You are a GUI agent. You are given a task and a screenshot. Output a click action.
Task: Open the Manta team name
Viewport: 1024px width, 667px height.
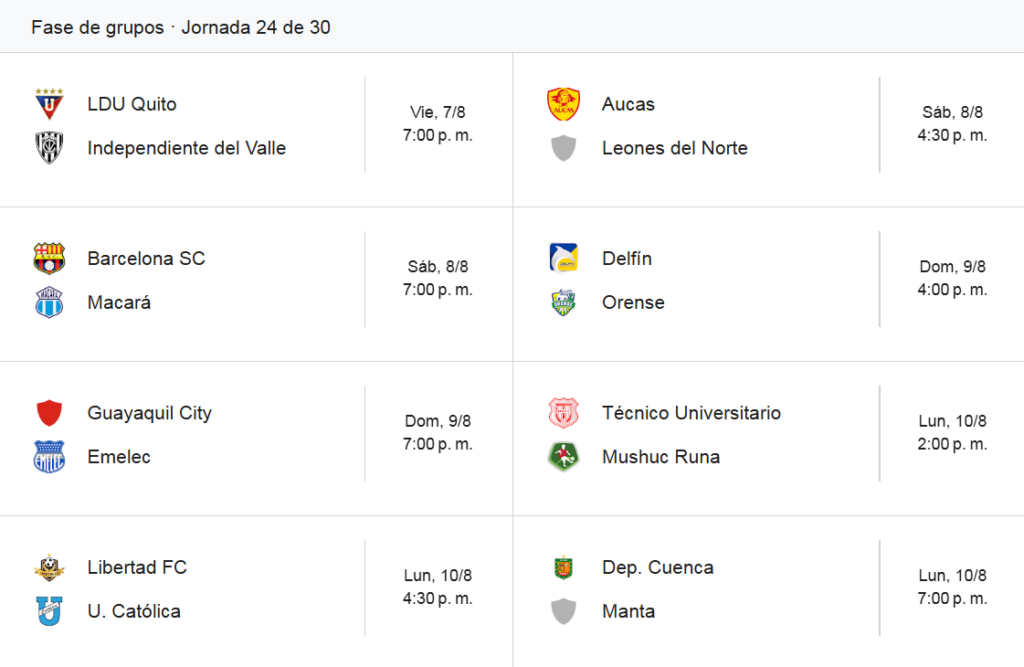coord(628,611)
